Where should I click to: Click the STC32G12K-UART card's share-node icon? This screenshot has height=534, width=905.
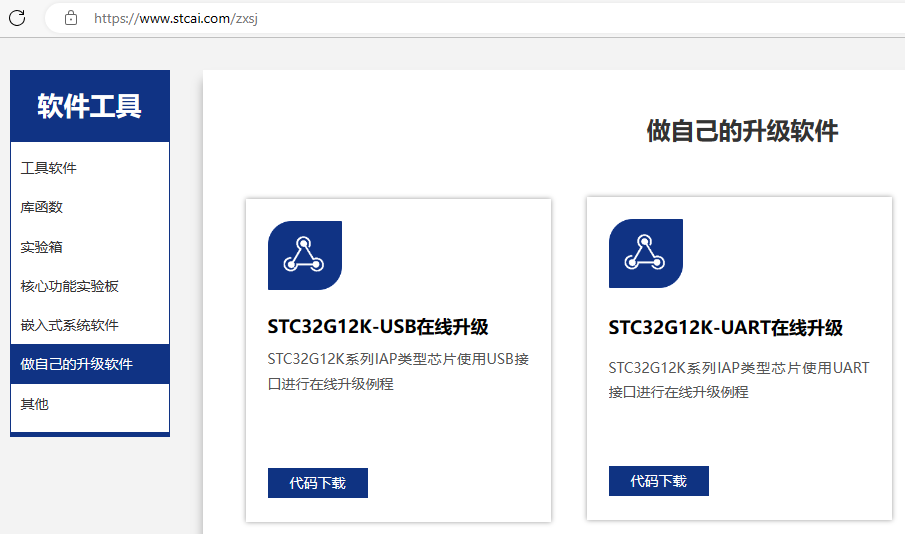(x=646, y=253)
